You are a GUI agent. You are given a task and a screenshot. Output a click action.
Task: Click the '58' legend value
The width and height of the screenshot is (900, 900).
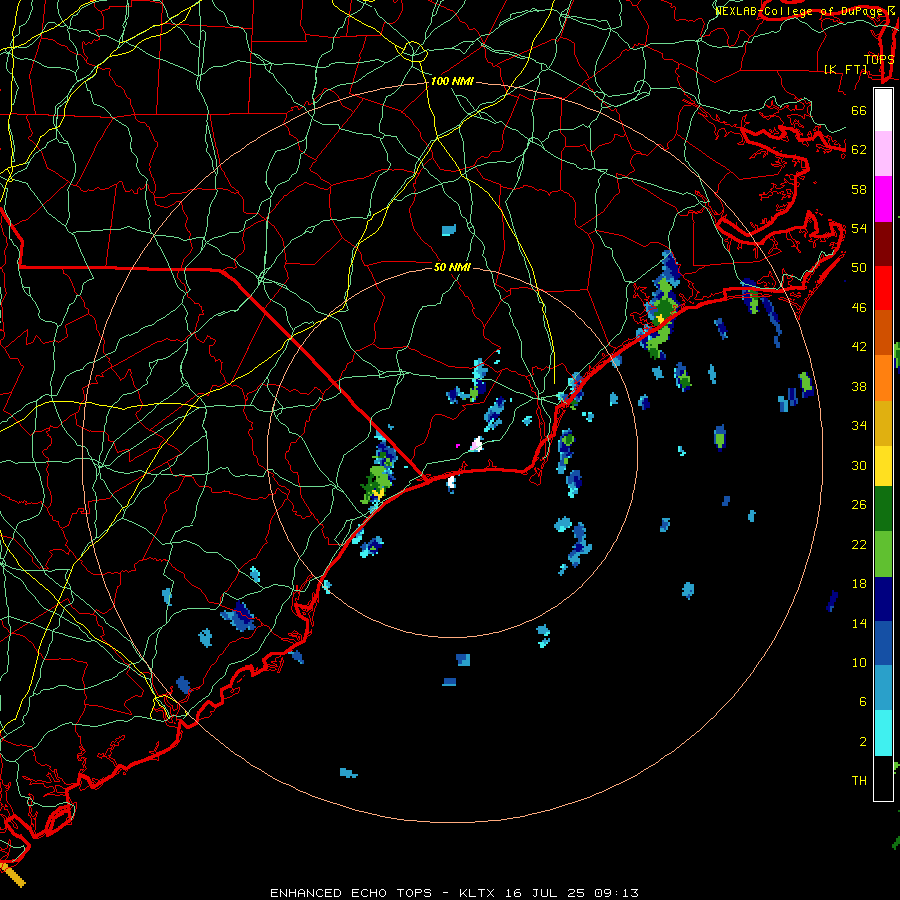859,189
